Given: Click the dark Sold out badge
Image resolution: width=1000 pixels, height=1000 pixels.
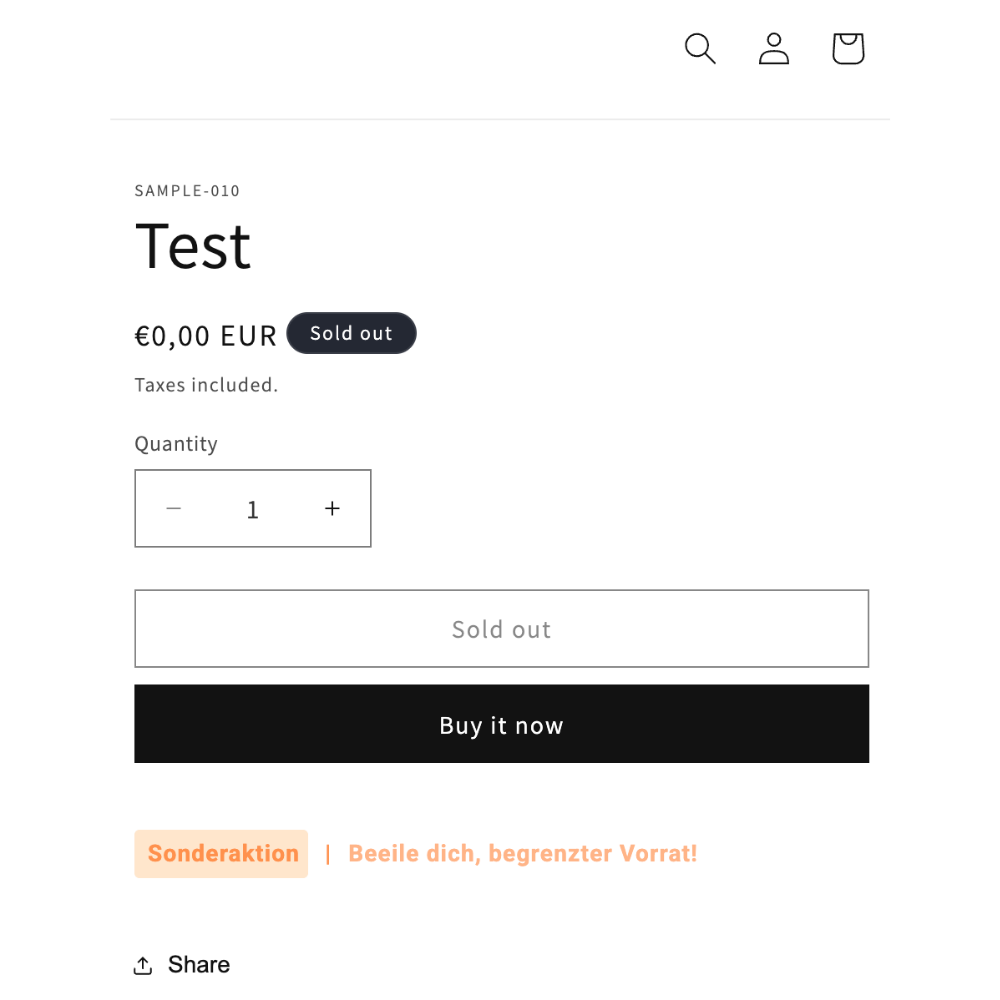Looking at the screenshot, I should click(x=351, y=333).
